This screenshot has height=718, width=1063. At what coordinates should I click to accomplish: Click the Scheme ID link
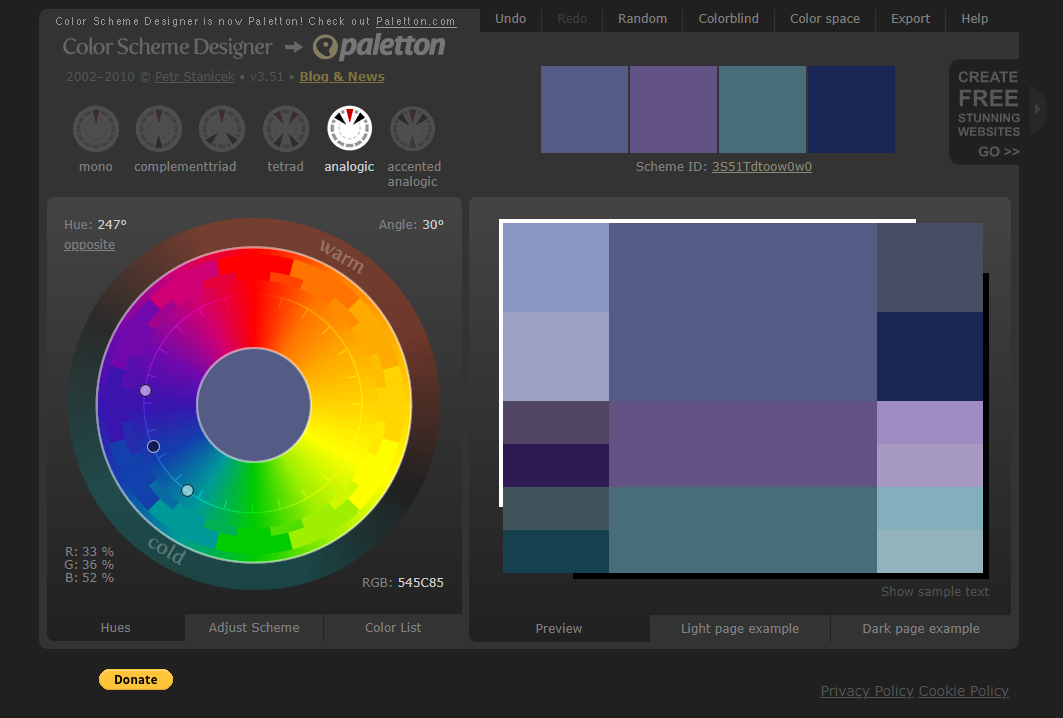[761, 167]
